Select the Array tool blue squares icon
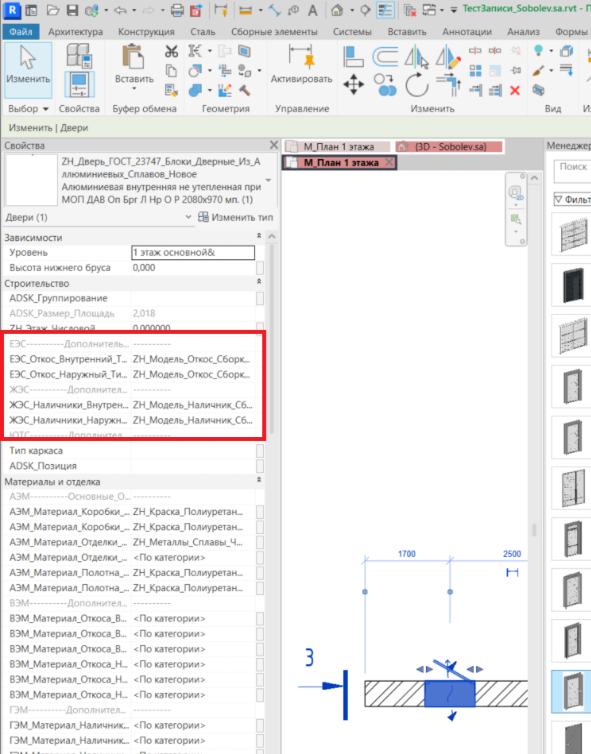Viewport: 591px width, 754px height. tap(475, 71)
